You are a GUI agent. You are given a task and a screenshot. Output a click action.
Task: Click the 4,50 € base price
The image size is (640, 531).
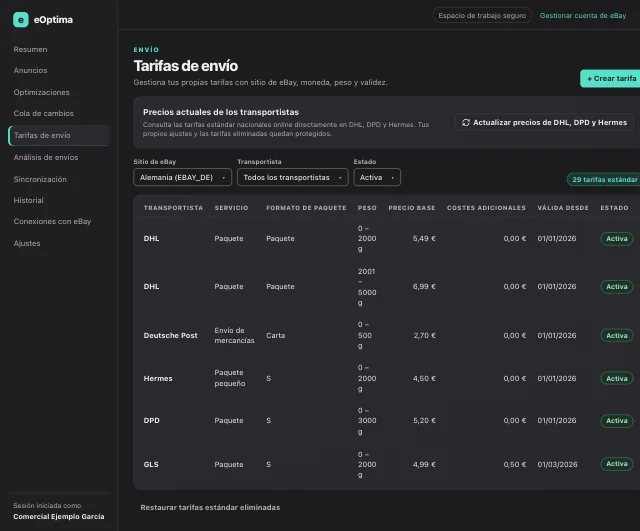click(x=424, y=379)
